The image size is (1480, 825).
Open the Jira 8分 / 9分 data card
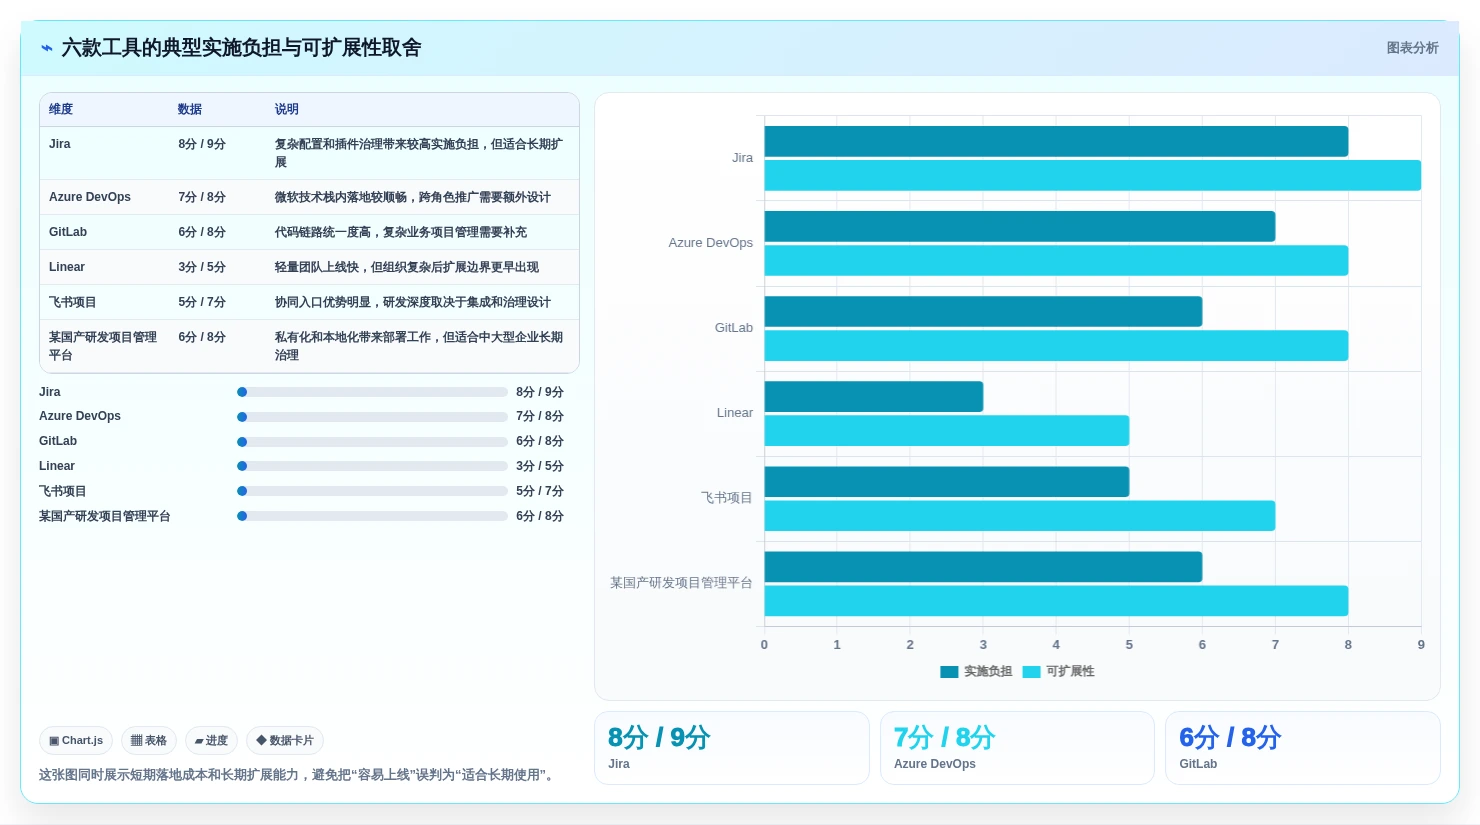coord(732,748)
